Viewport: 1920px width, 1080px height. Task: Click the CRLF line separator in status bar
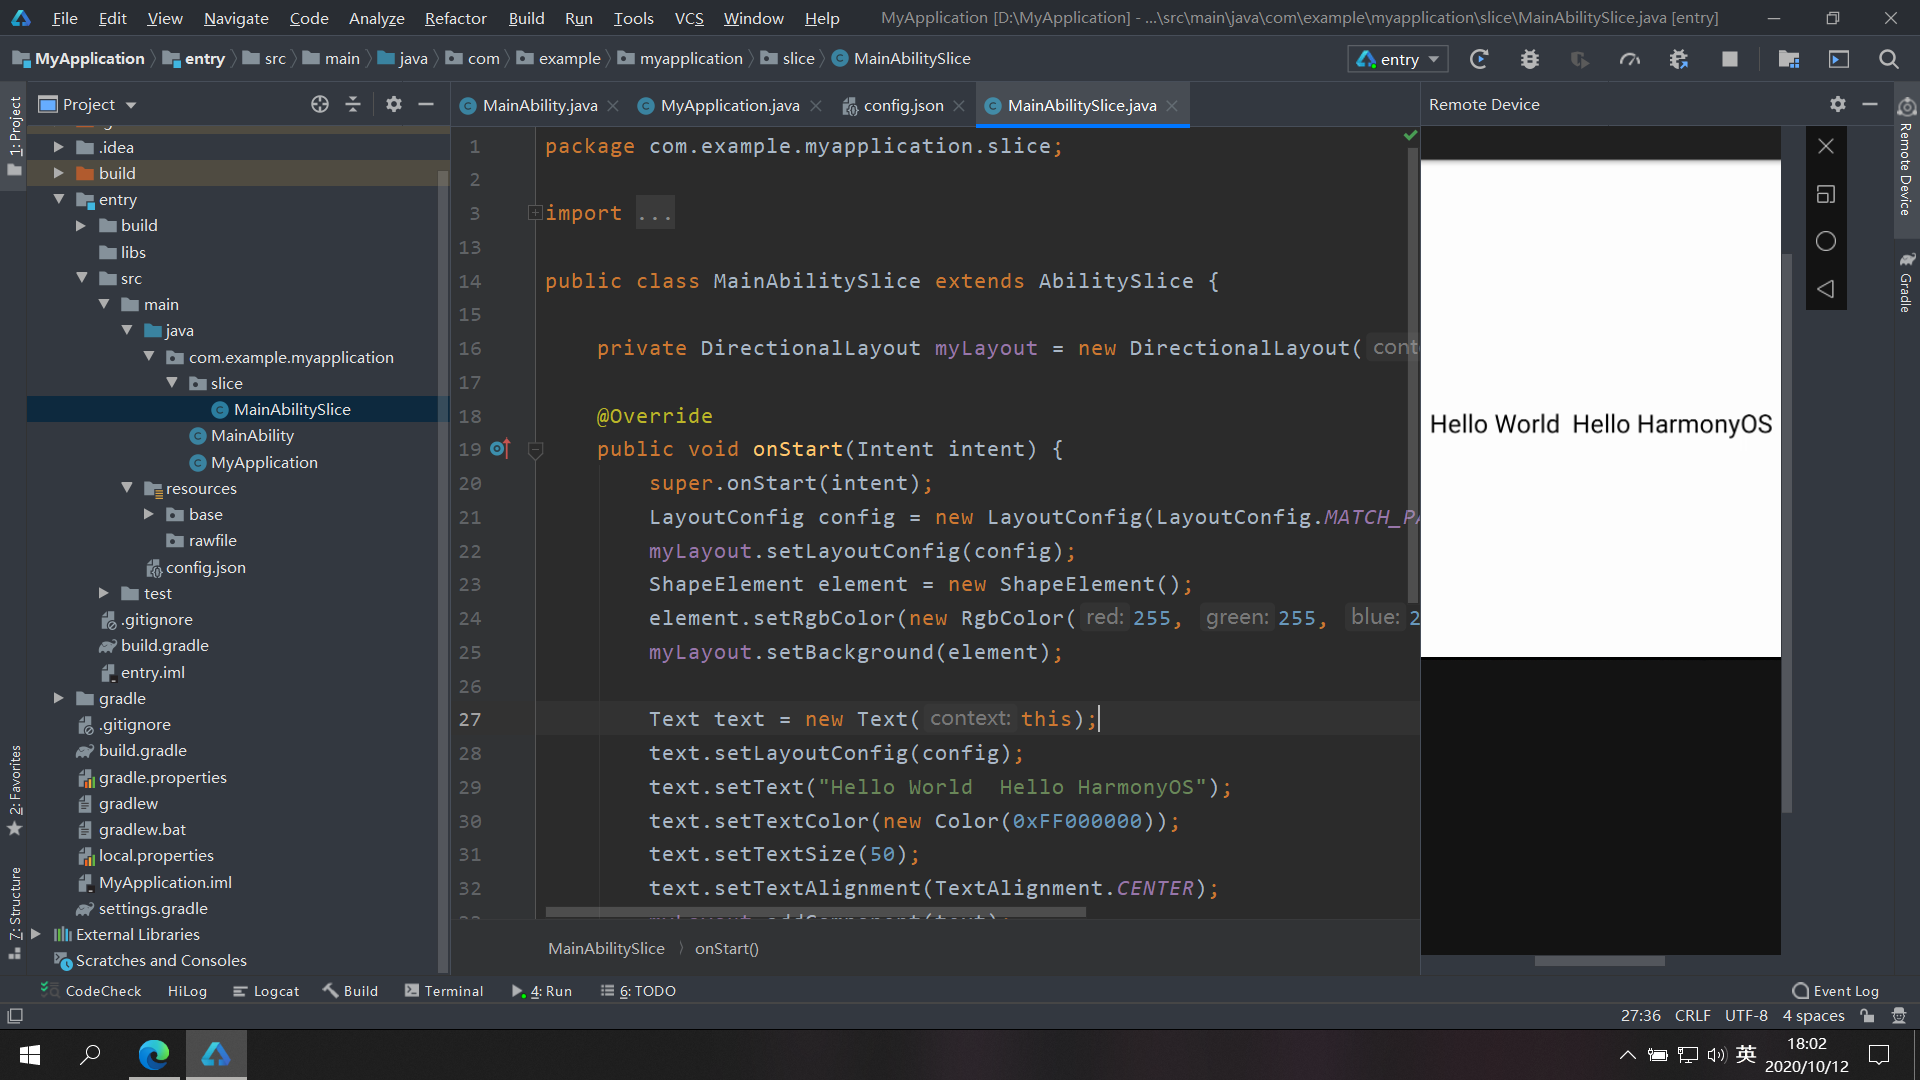pyautogui.click(x=1692, y=1016)
